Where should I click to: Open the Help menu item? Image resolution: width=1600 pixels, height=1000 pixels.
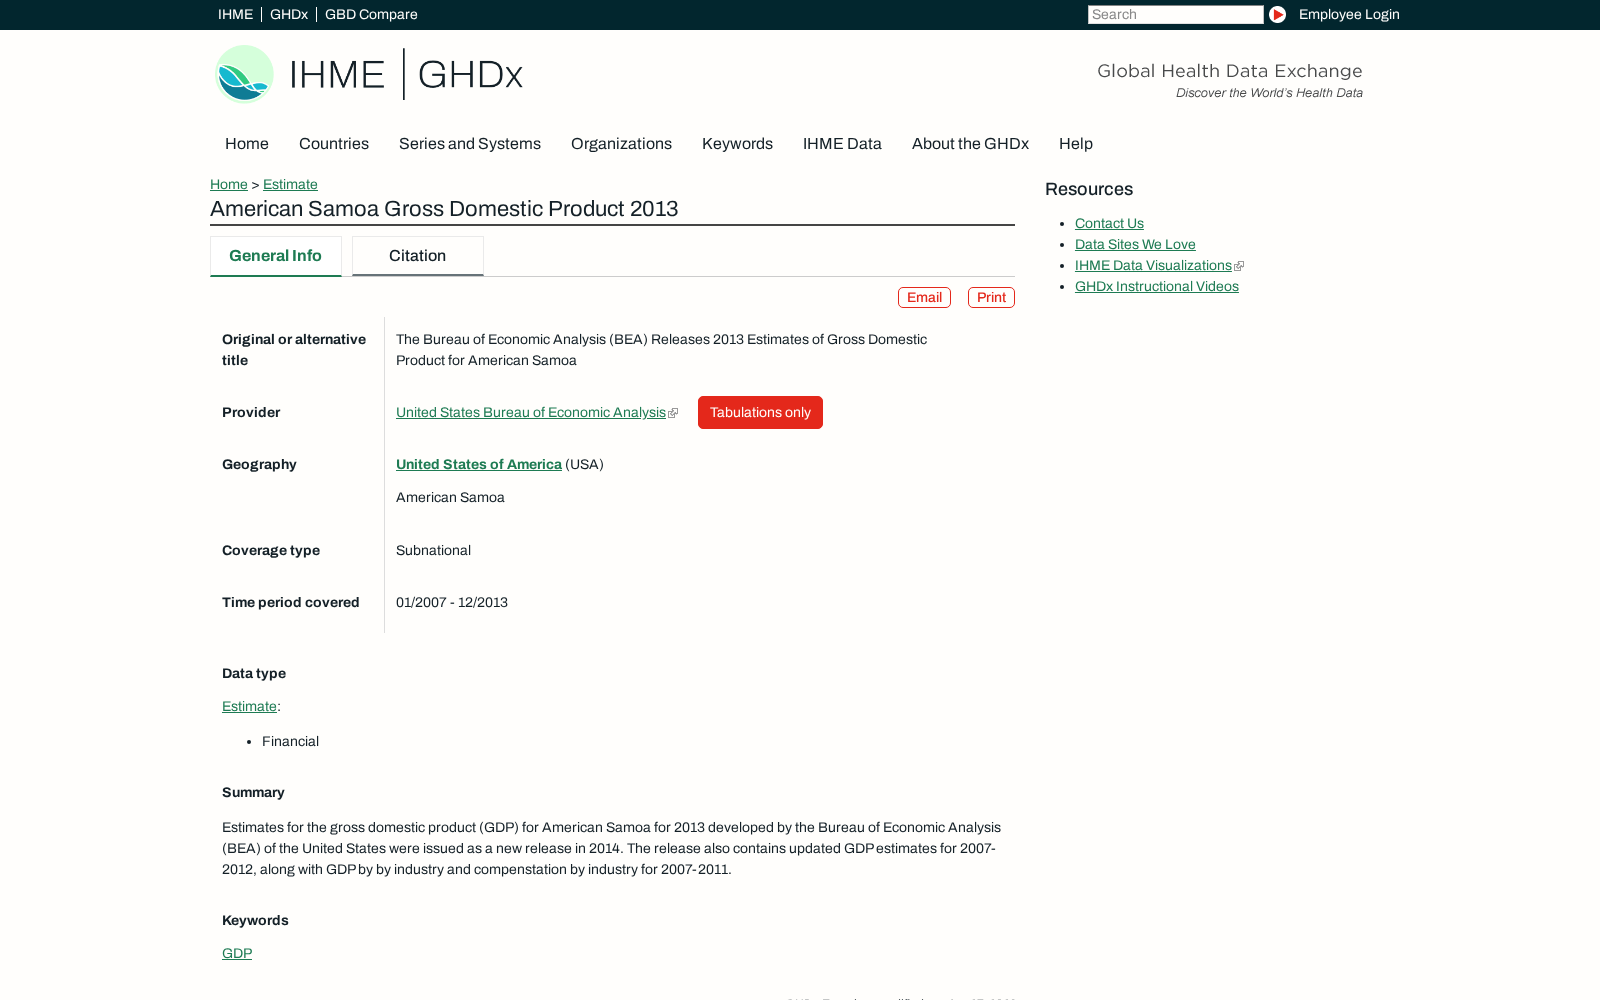[x=1076, y=144]
